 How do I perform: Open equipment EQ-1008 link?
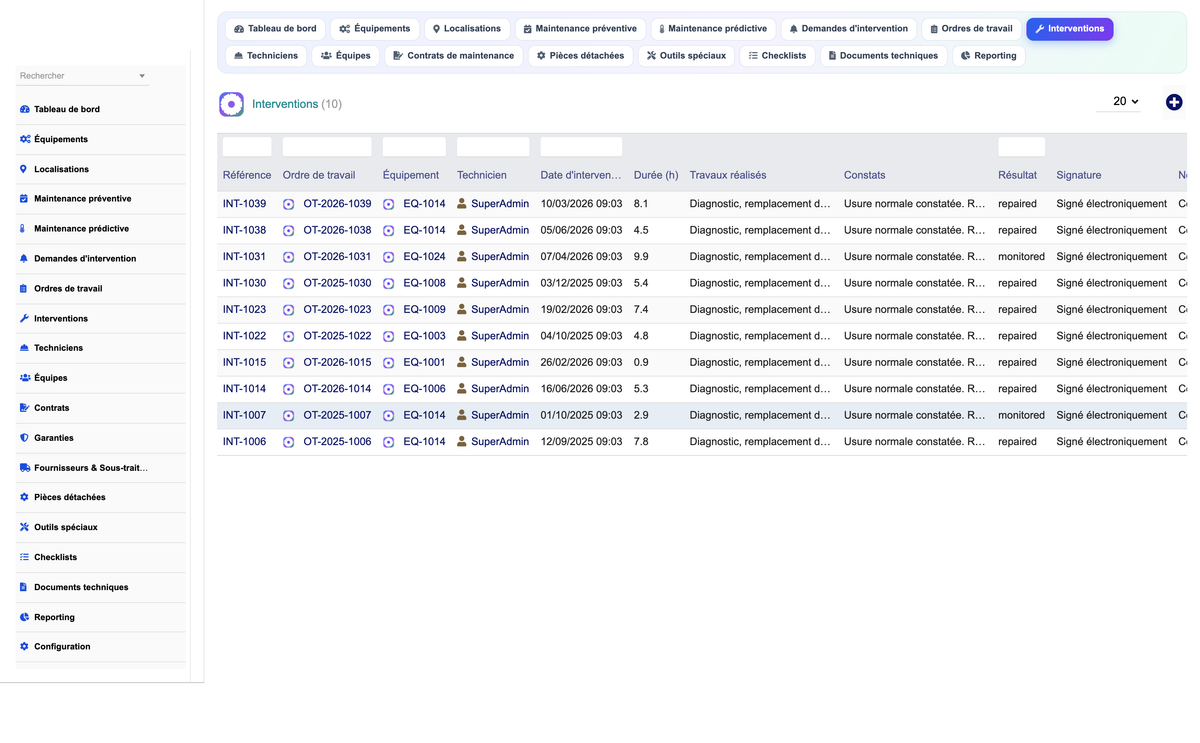[x=424, y=283]
